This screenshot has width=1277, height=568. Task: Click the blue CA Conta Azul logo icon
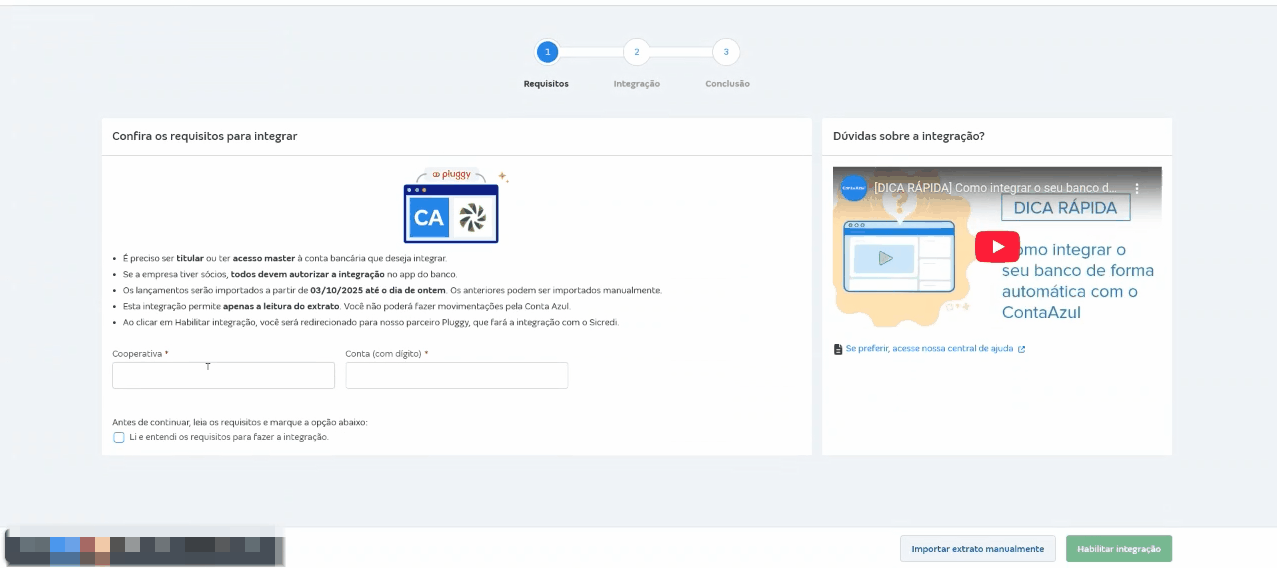(428, 217)
